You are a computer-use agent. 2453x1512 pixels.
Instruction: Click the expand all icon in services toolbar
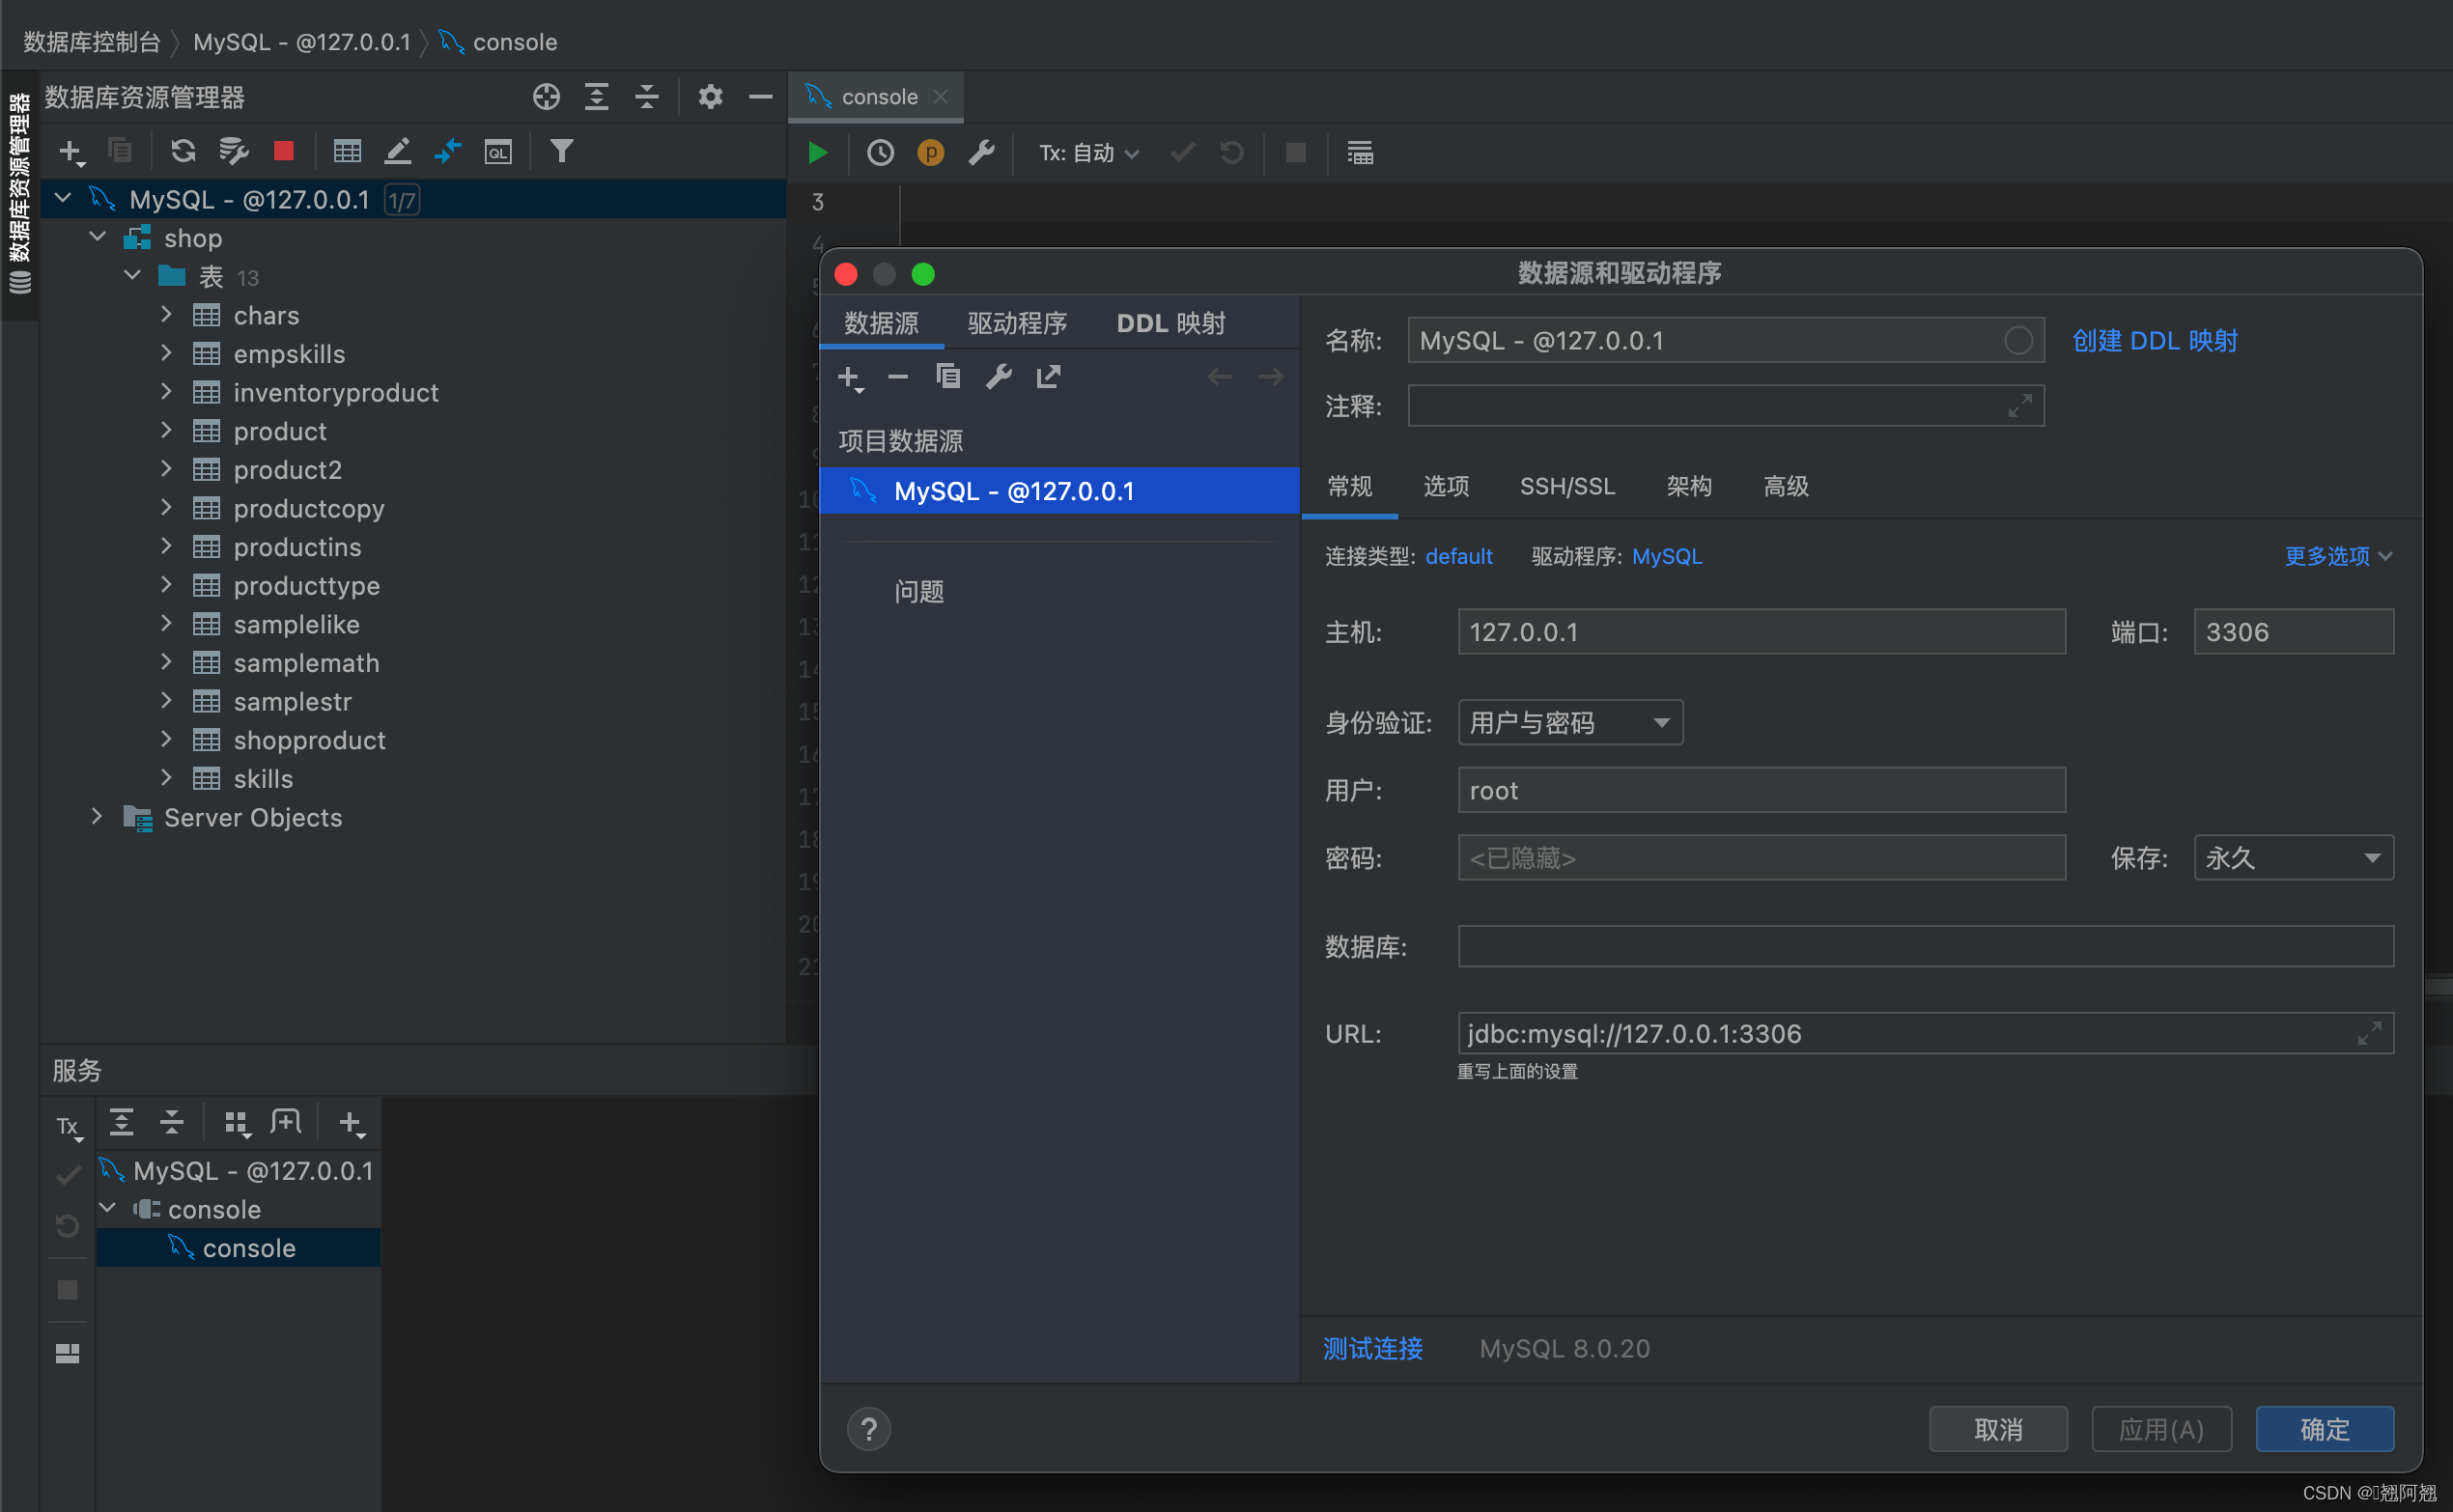[122, 1123]
